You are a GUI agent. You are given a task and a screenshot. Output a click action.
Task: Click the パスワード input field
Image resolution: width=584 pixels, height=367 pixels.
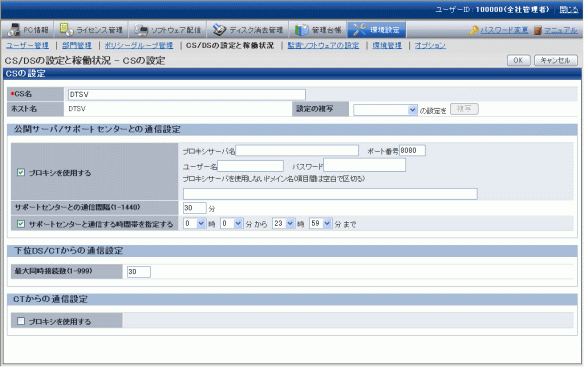(x=365, y=165)
